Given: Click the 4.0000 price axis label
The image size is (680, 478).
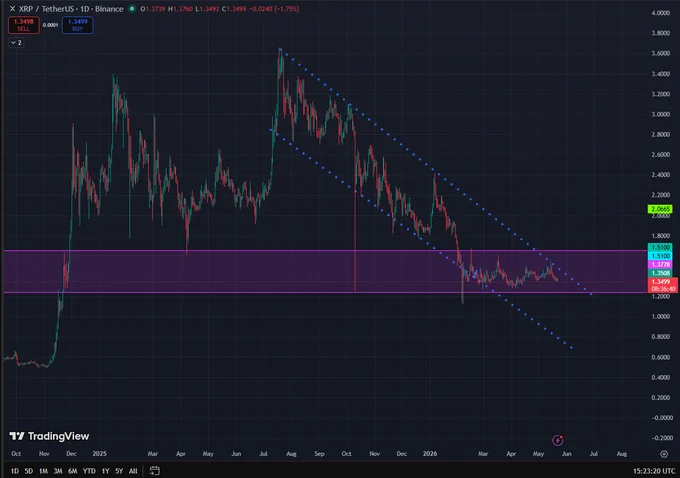Looking at the screenshot, I should [660, 13].
